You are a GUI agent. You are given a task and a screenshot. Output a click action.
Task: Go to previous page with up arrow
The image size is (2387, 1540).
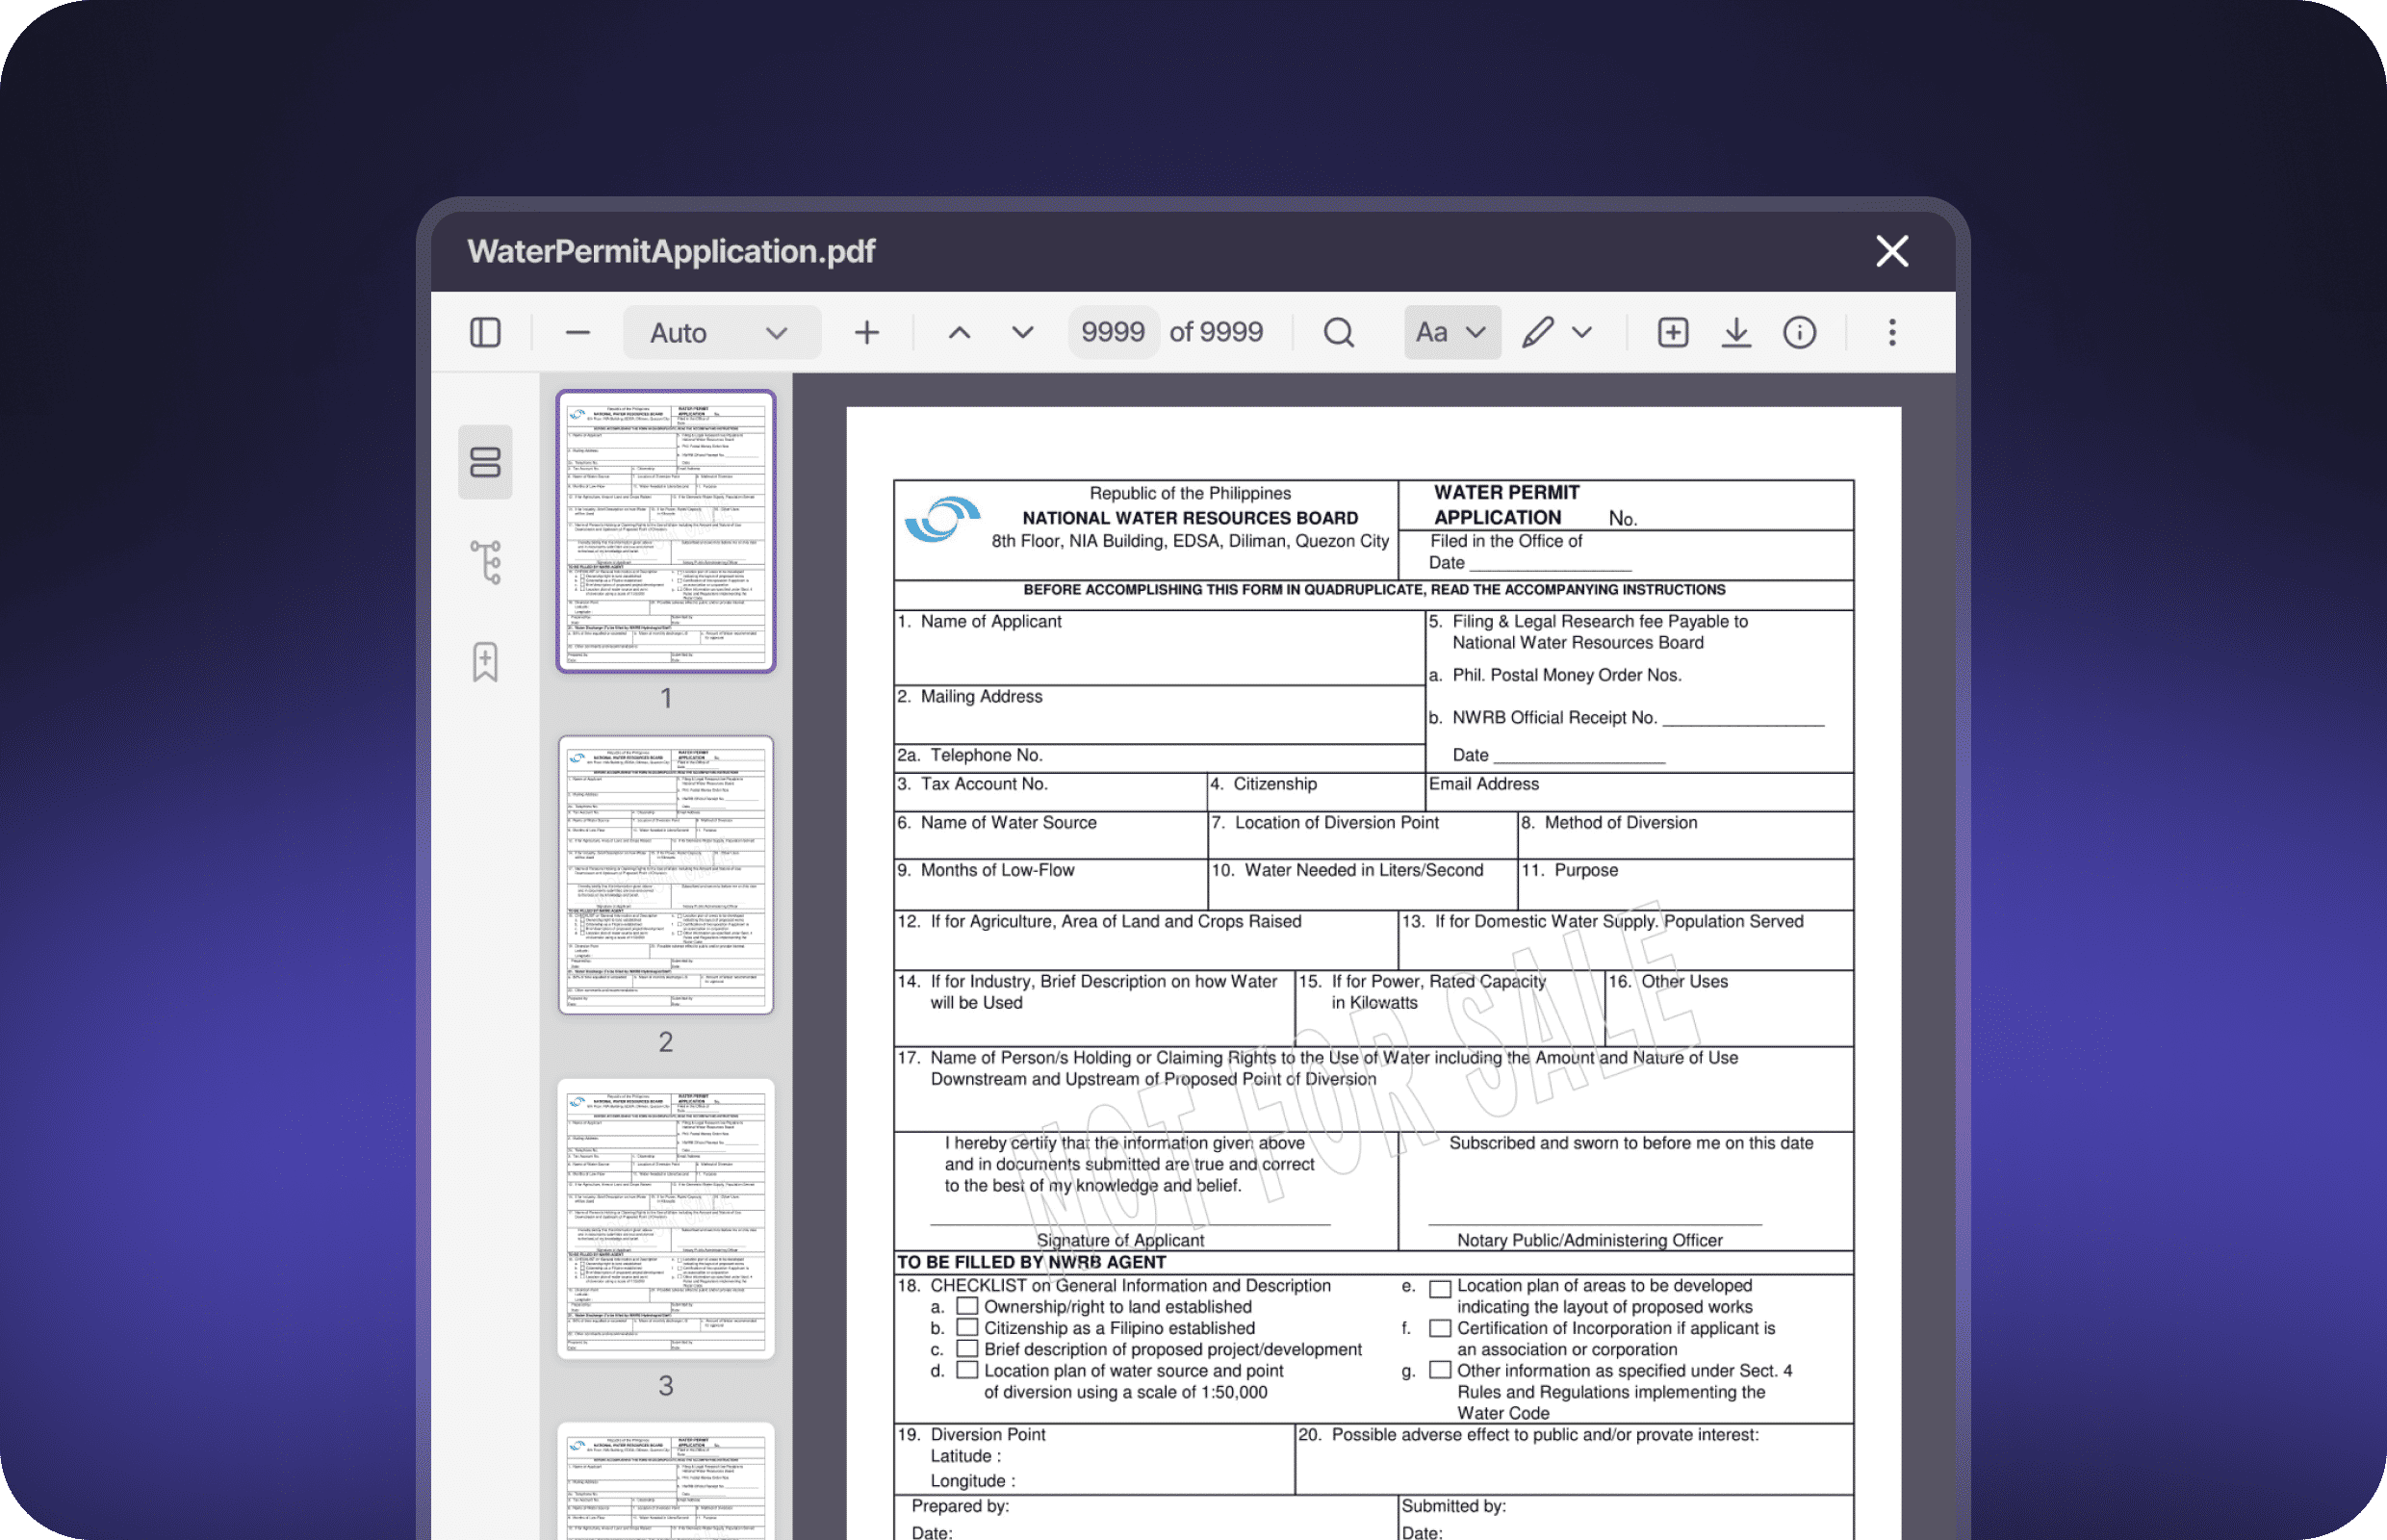point(959,332)
